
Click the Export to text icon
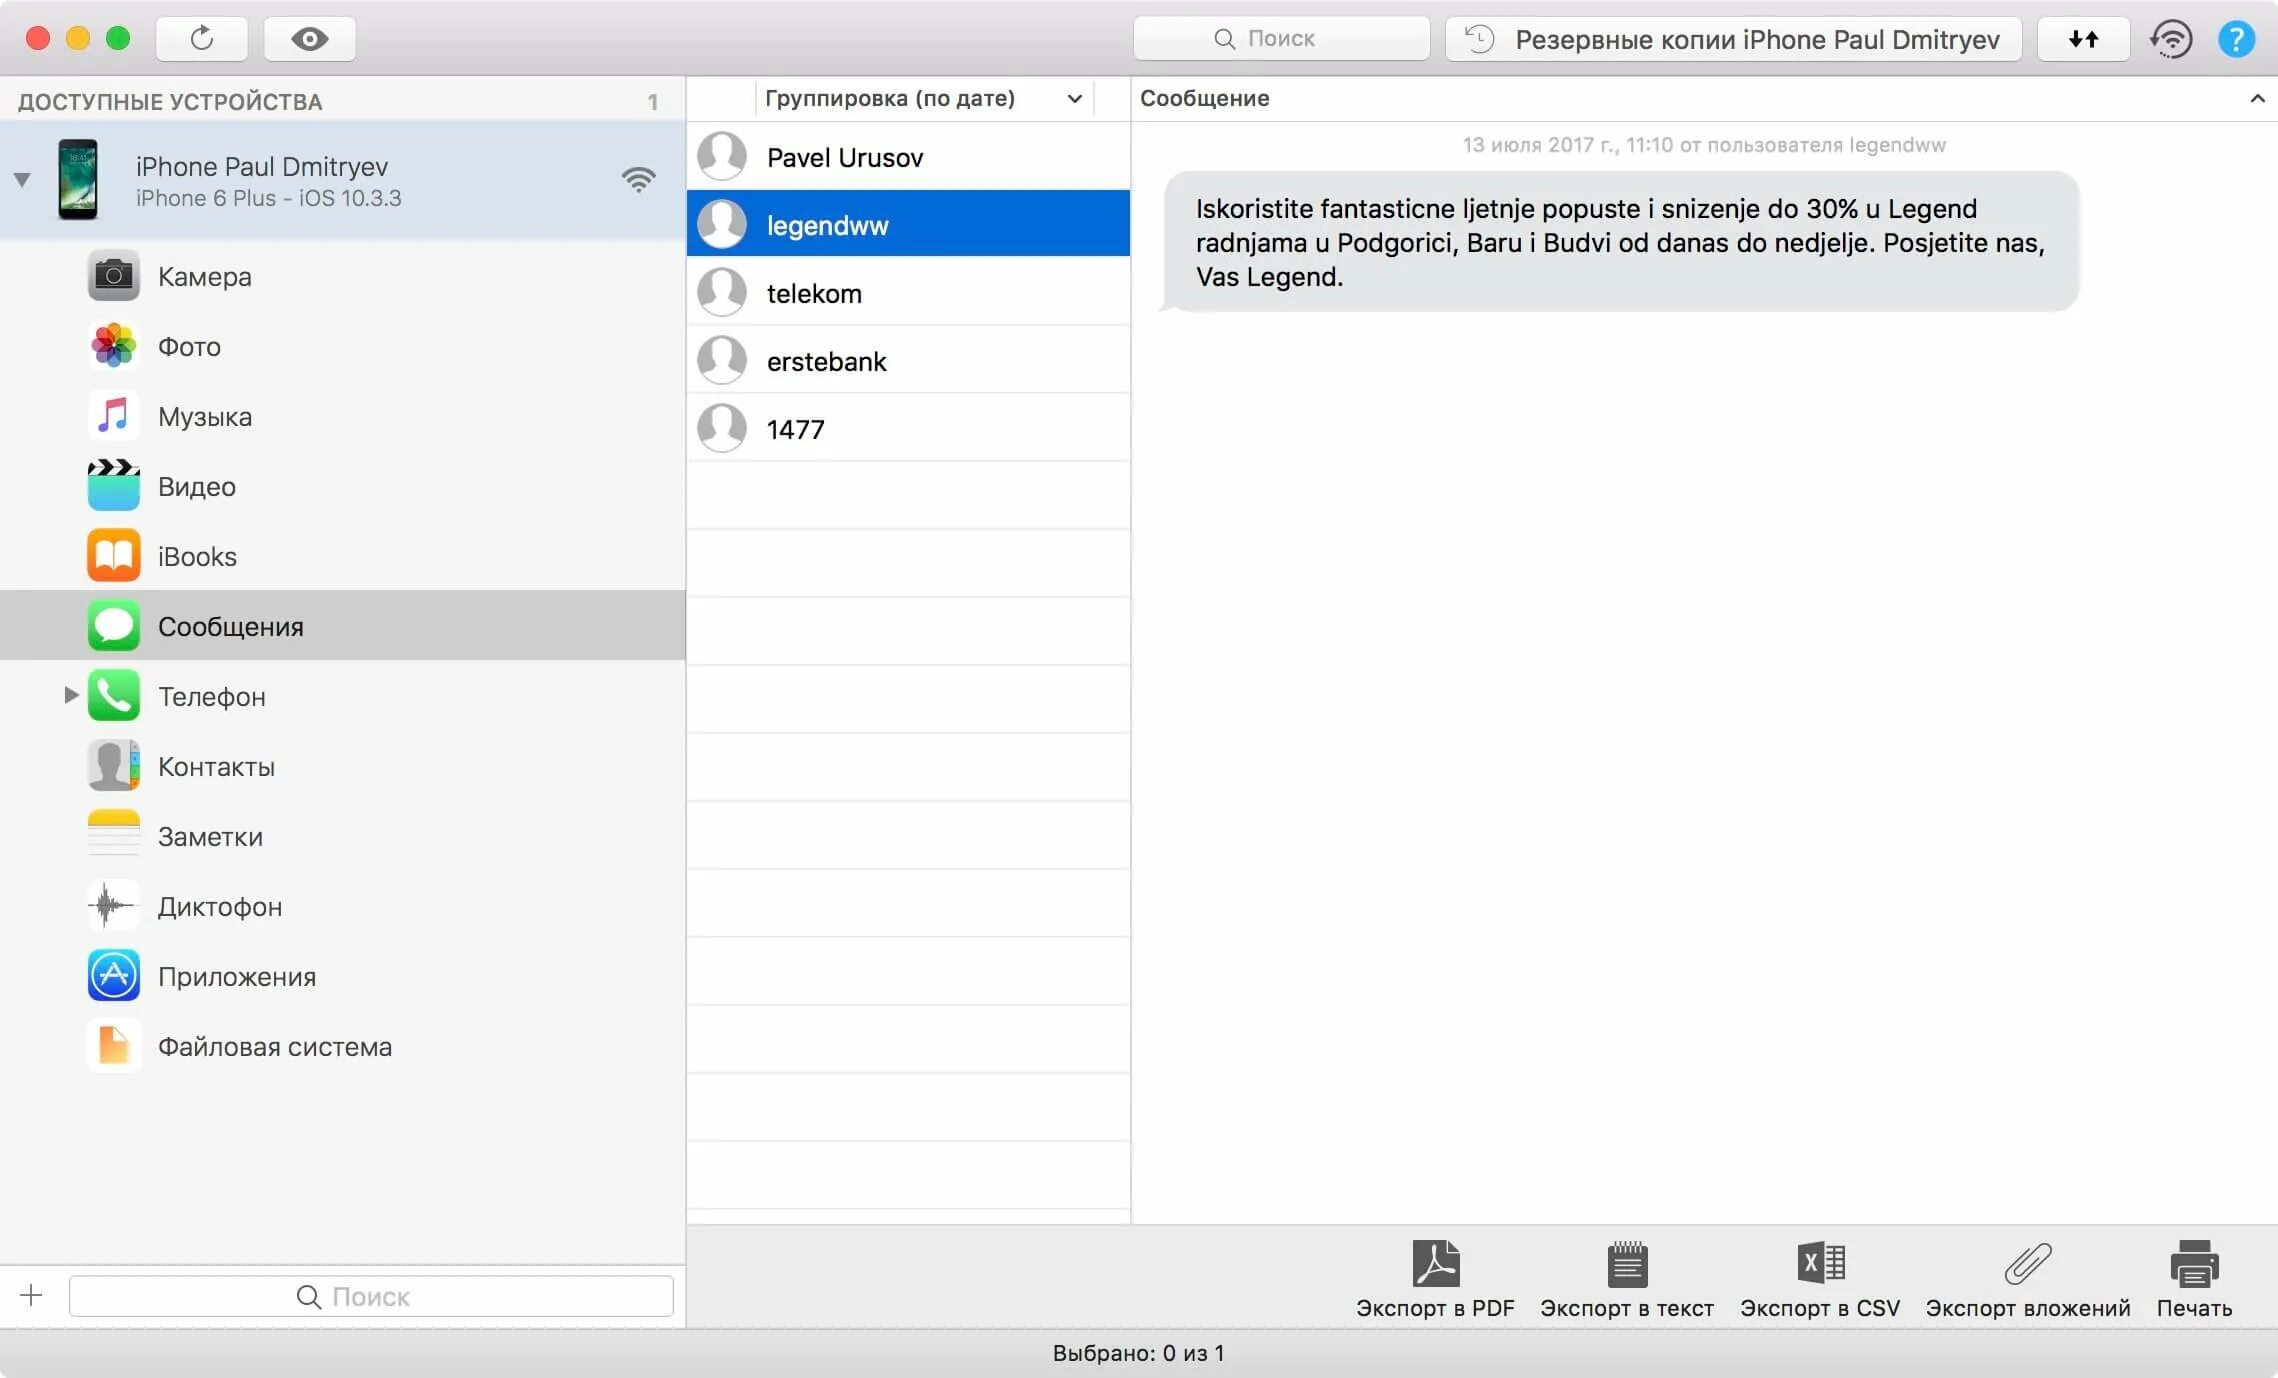tap(1627, 1264)
